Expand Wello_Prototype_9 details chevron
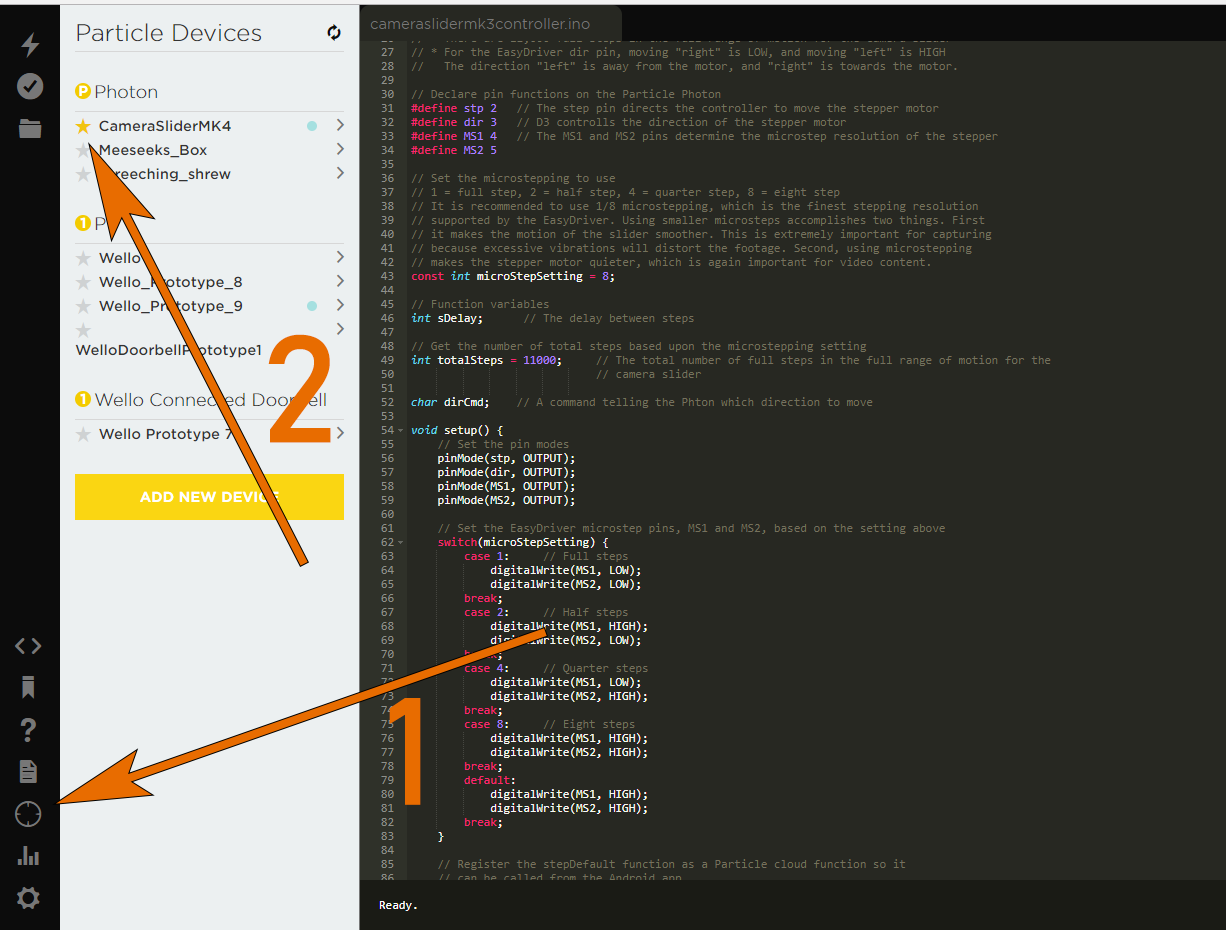Viewport: 1226px width, 930px height. pos(340,305)
